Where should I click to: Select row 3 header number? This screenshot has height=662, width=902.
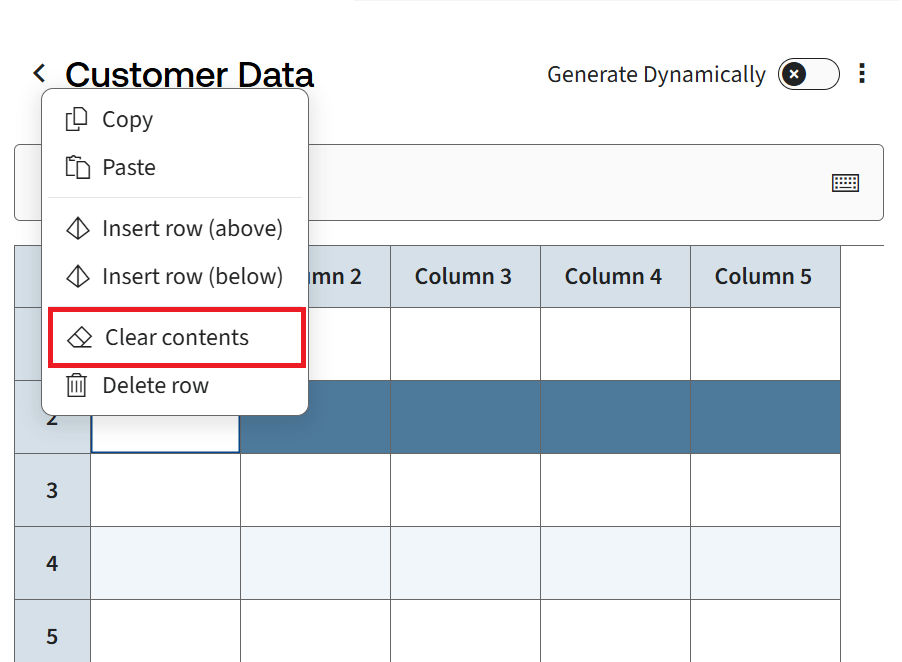pos(52,490)
